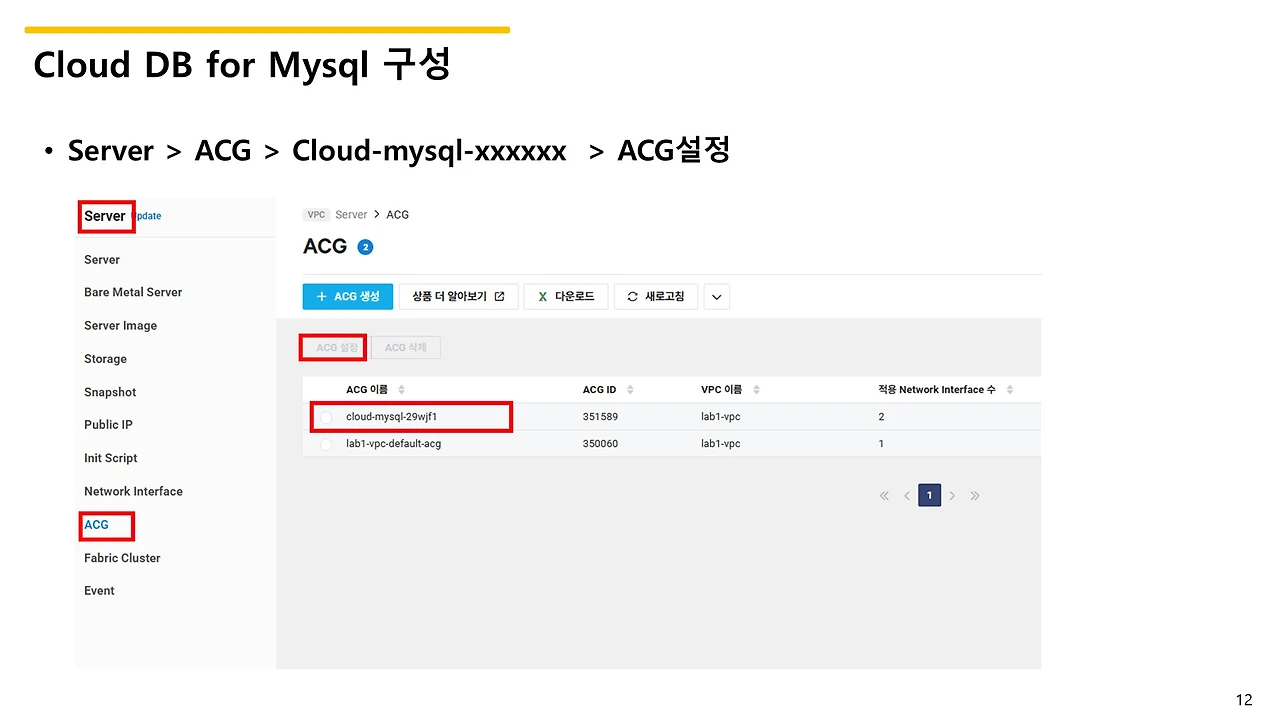1280x720 pixels.
Task: Click the ACG 삭제 button
Action: (x=406, y=348)
